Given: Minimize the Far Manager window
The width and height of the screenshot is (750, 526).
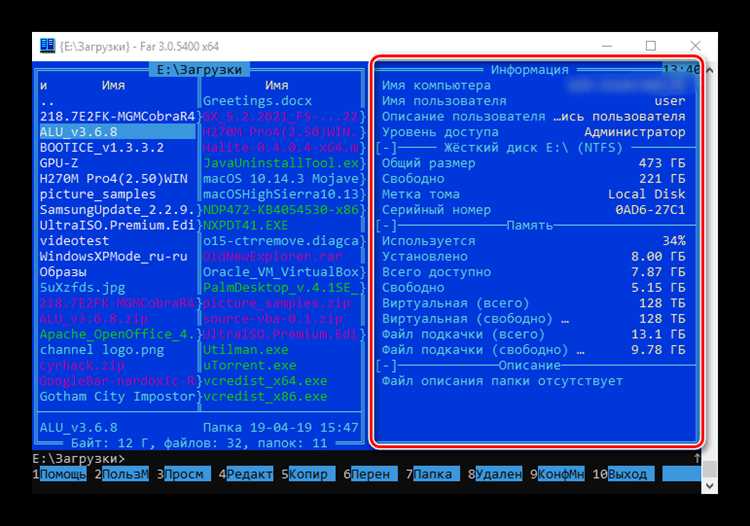Looking at the screenshot, I should (607, 46).
